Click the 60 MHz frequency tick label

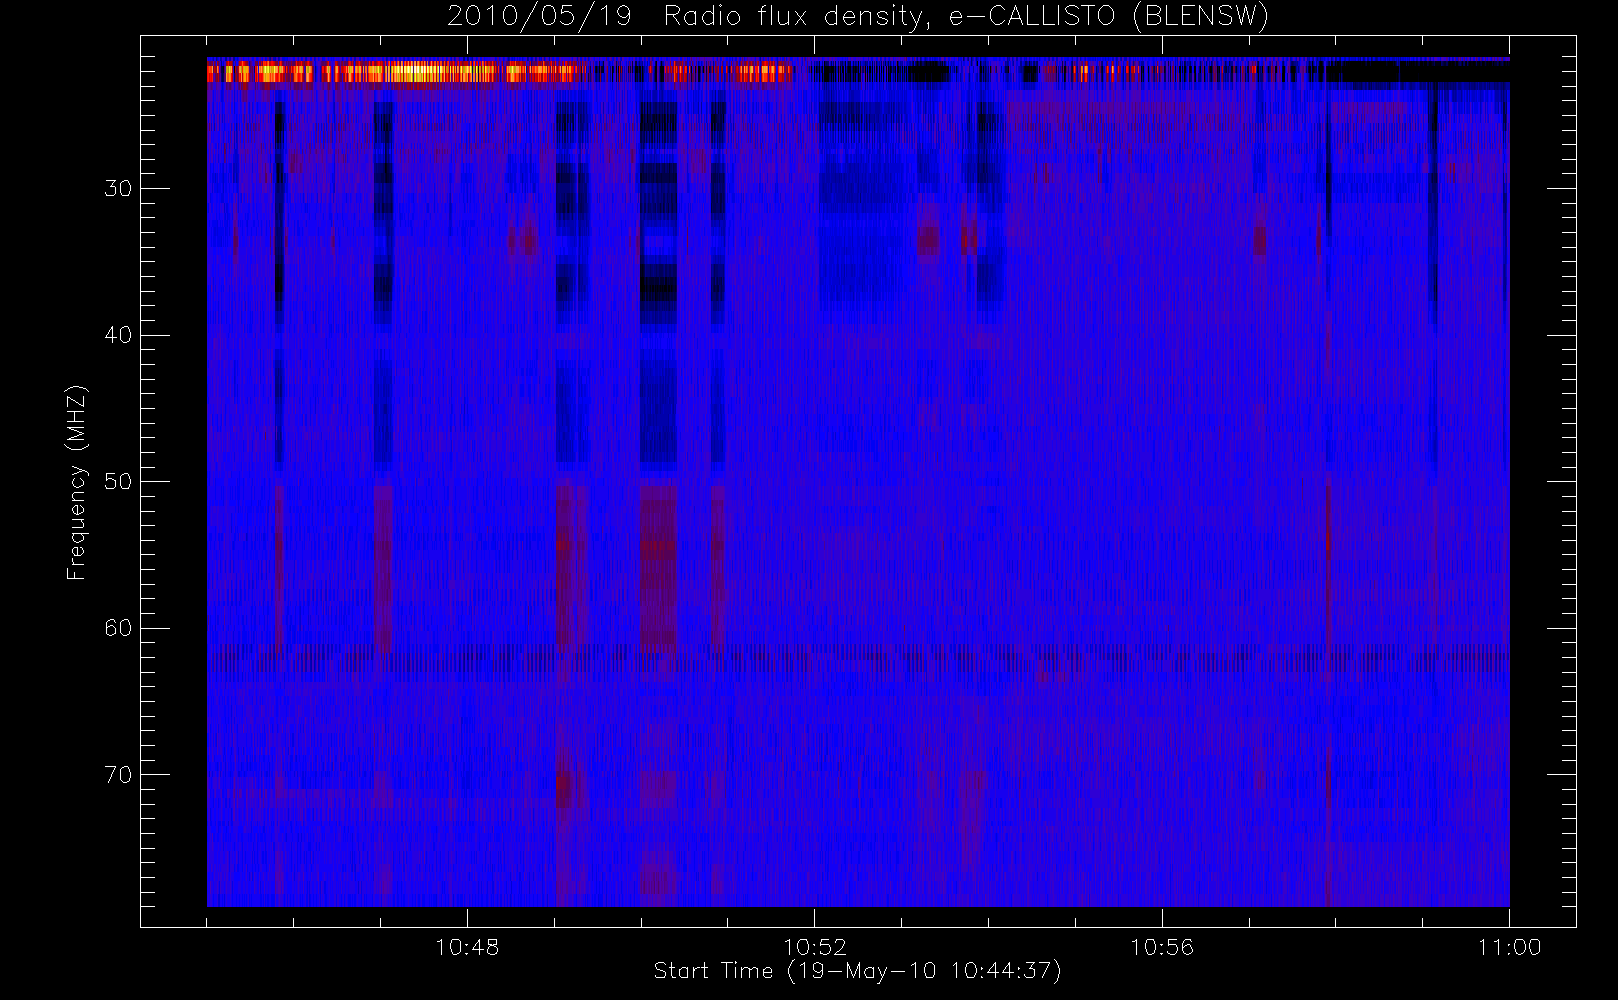(x=118, y=628)
